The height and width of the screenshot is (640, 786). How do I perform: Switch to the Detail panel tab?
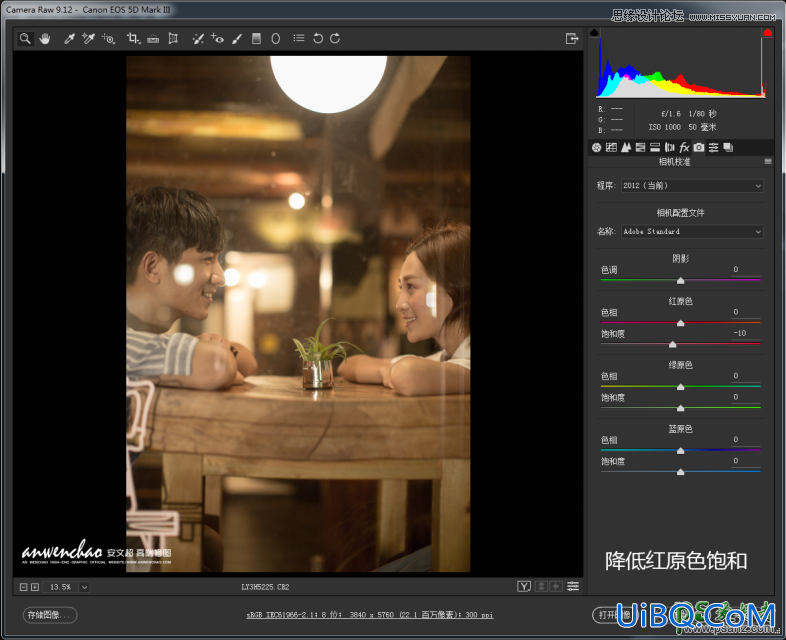[626, 147]
